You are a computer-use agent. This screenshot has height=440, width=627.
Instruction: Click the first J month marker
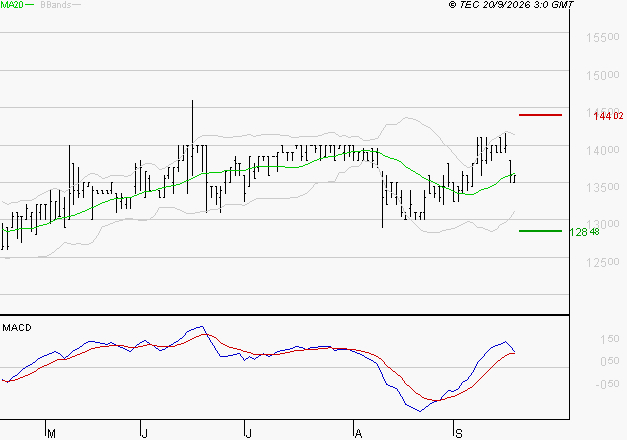coord(145,434)
